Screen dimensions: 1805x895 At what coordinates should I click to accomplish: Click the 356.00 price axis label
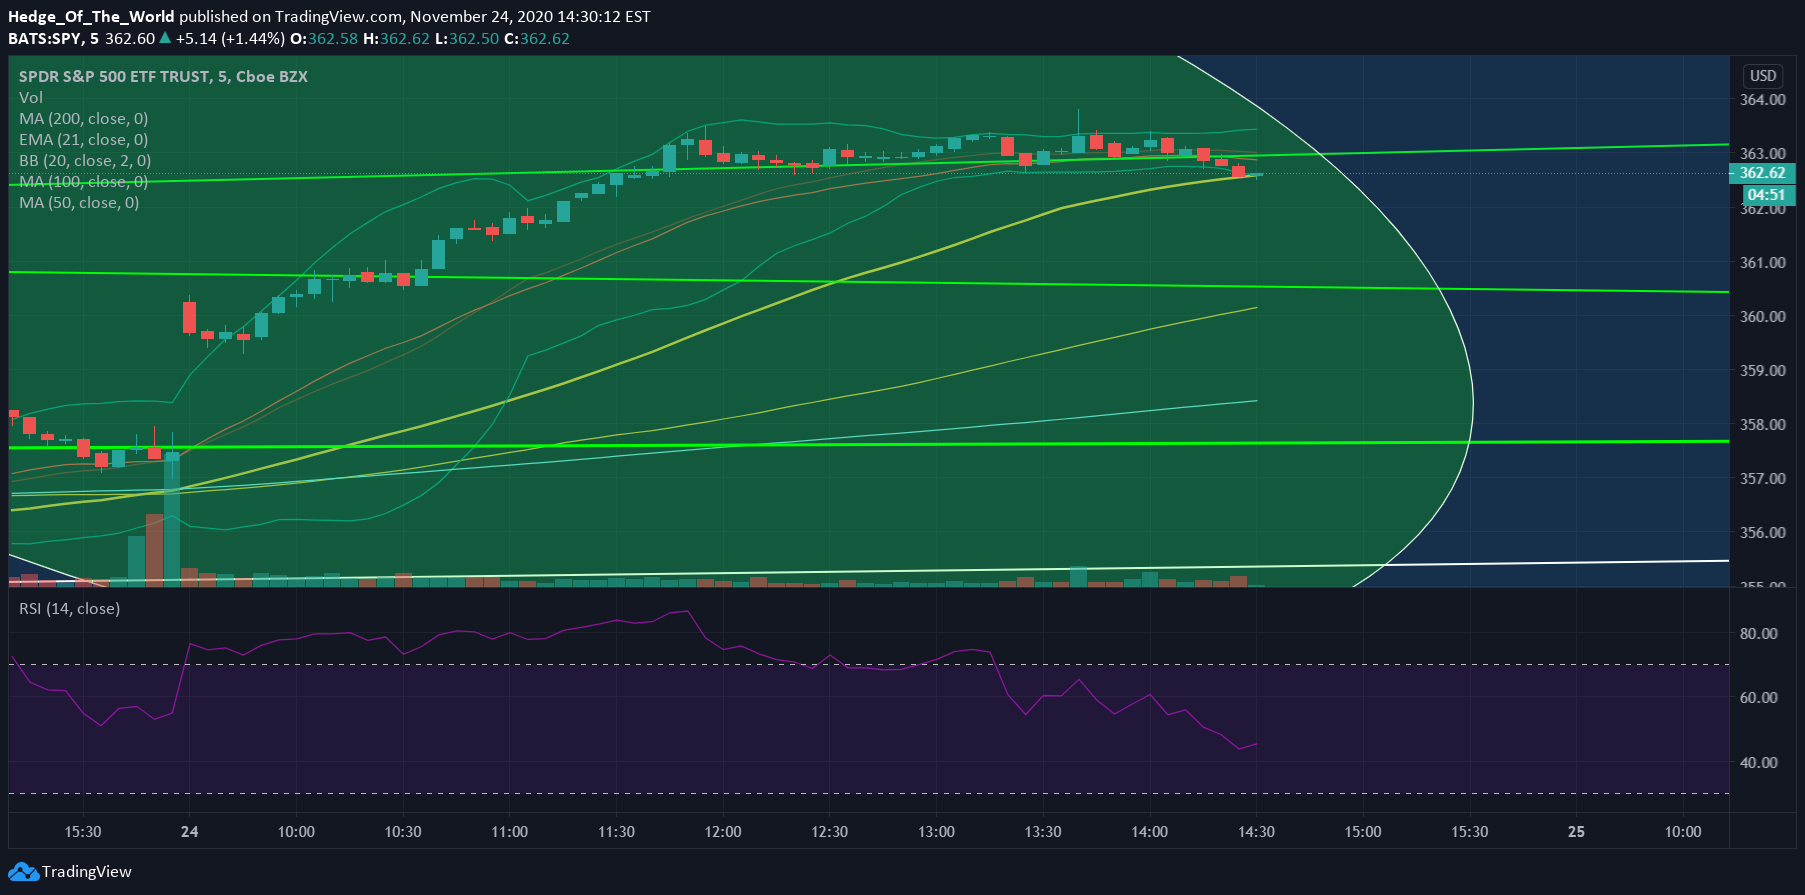click(x=1762, y=533)
